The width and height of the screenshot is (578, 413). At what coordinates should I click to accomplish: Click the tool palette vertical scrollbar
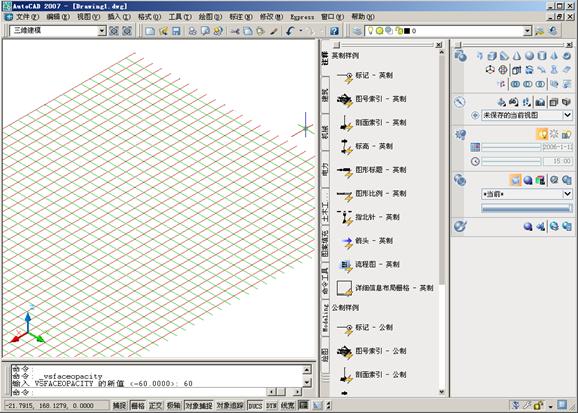442,221
